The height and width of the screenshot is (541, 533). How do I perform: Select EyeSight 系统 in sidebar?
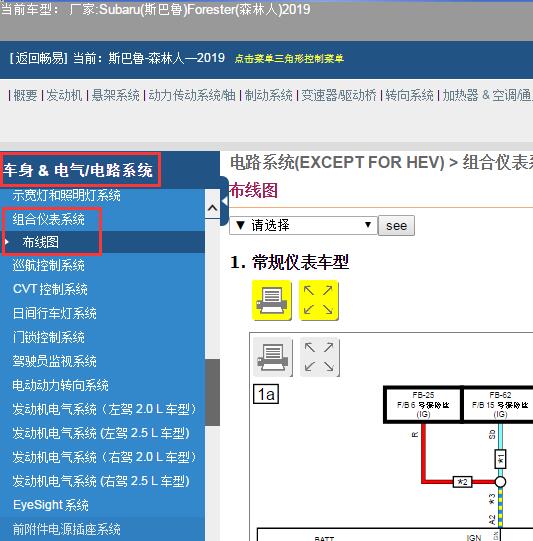click(51, 505)
